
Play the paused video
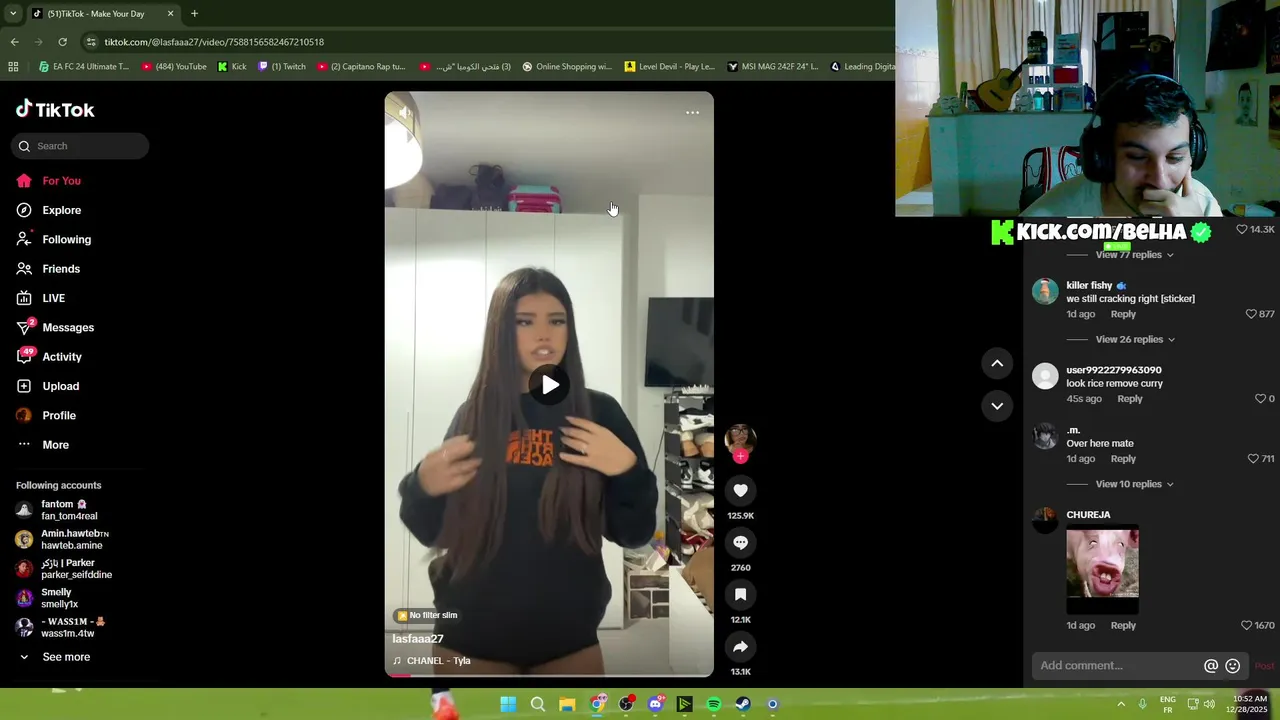pyautogui.click(x=550, y=385)
